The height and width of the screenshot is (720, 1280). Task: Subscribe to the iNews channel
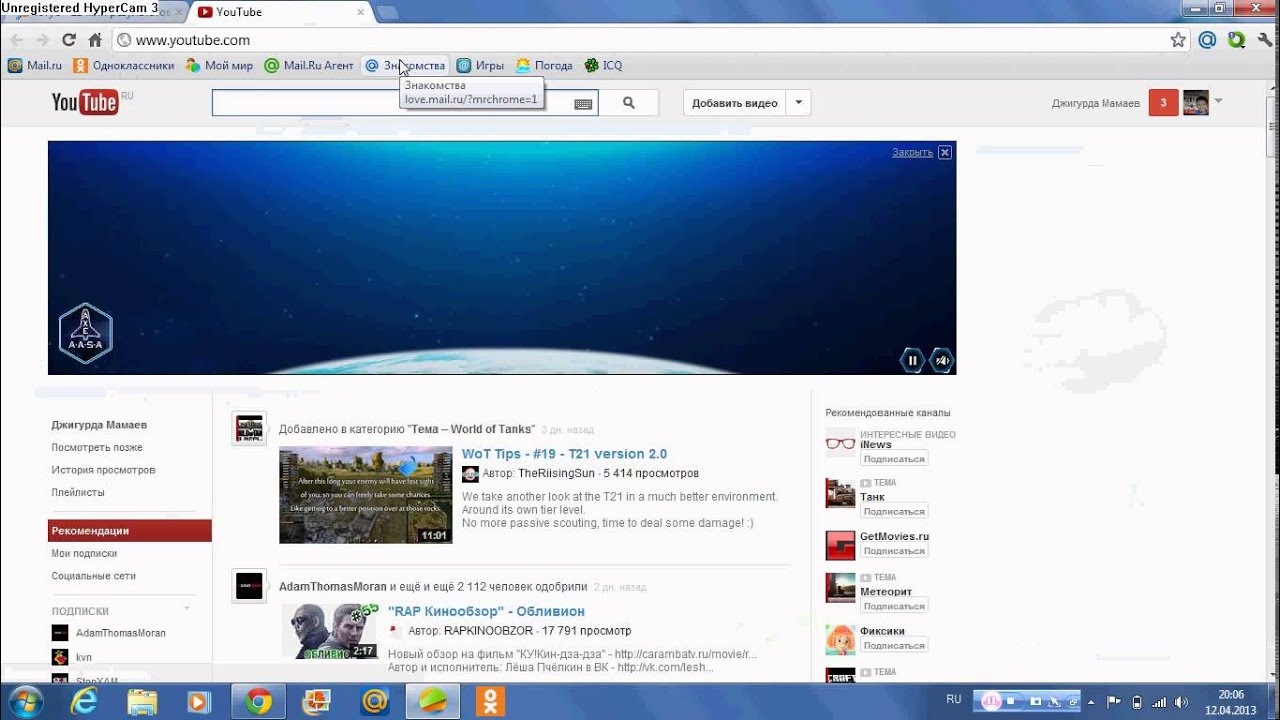point(894,459)
